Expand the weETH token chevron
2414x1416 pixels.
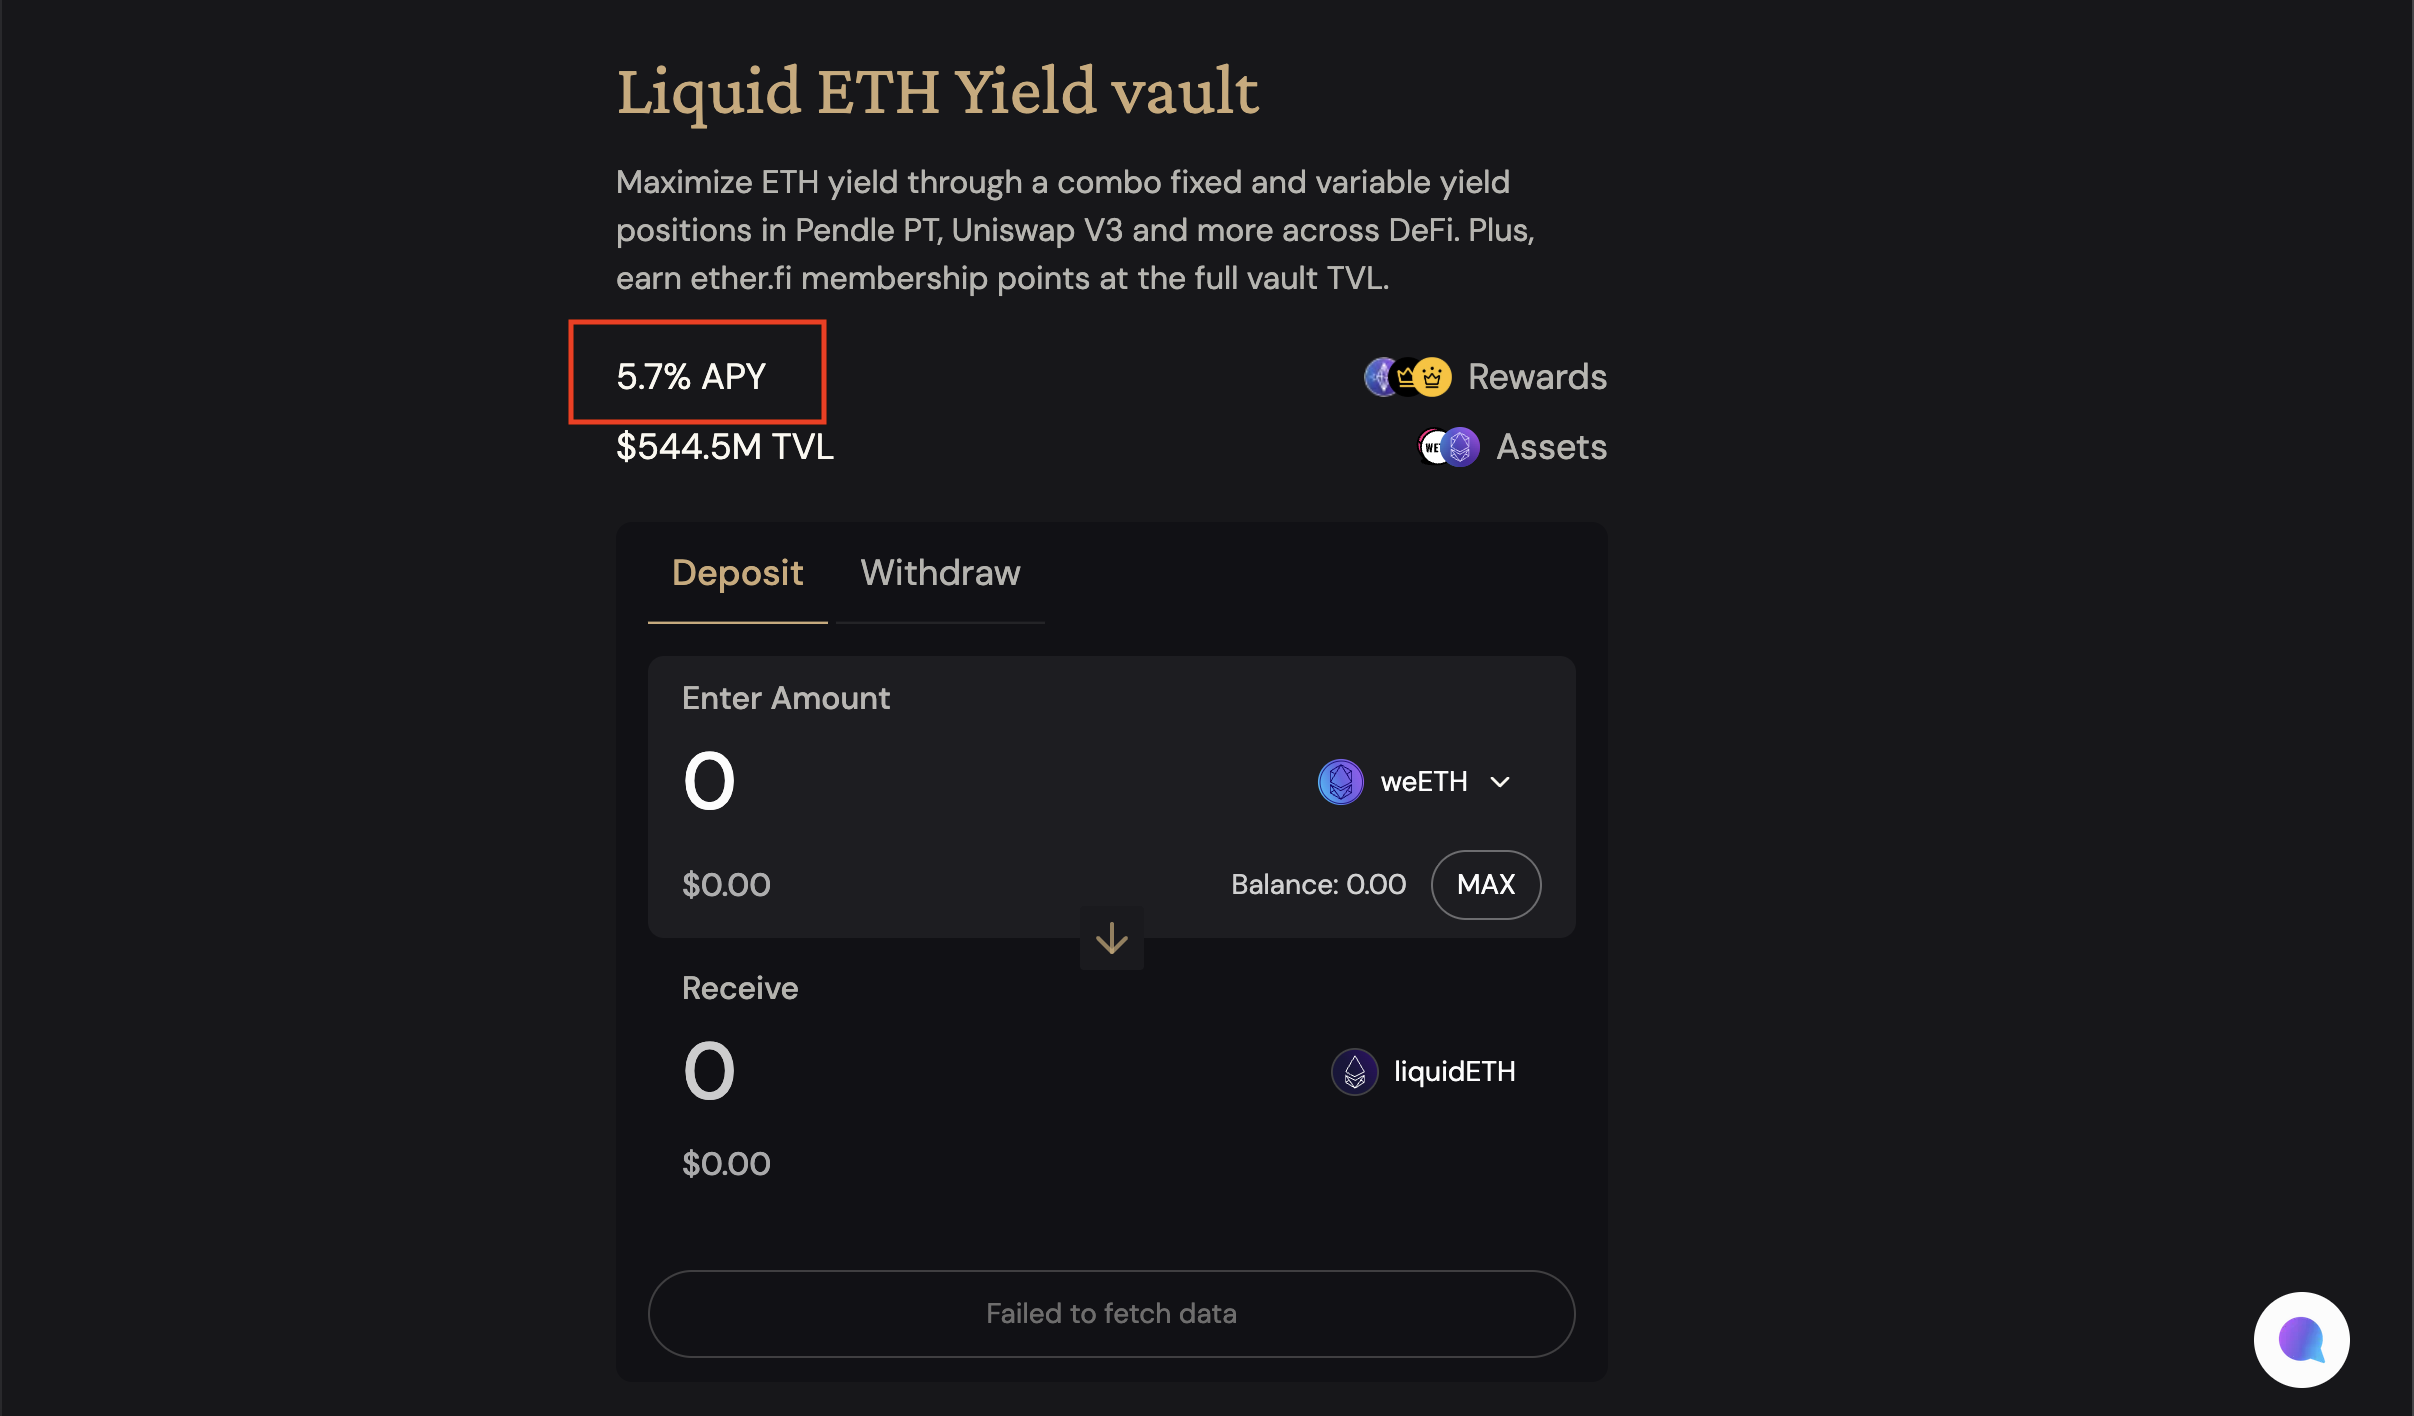(x=1500, y=782)
